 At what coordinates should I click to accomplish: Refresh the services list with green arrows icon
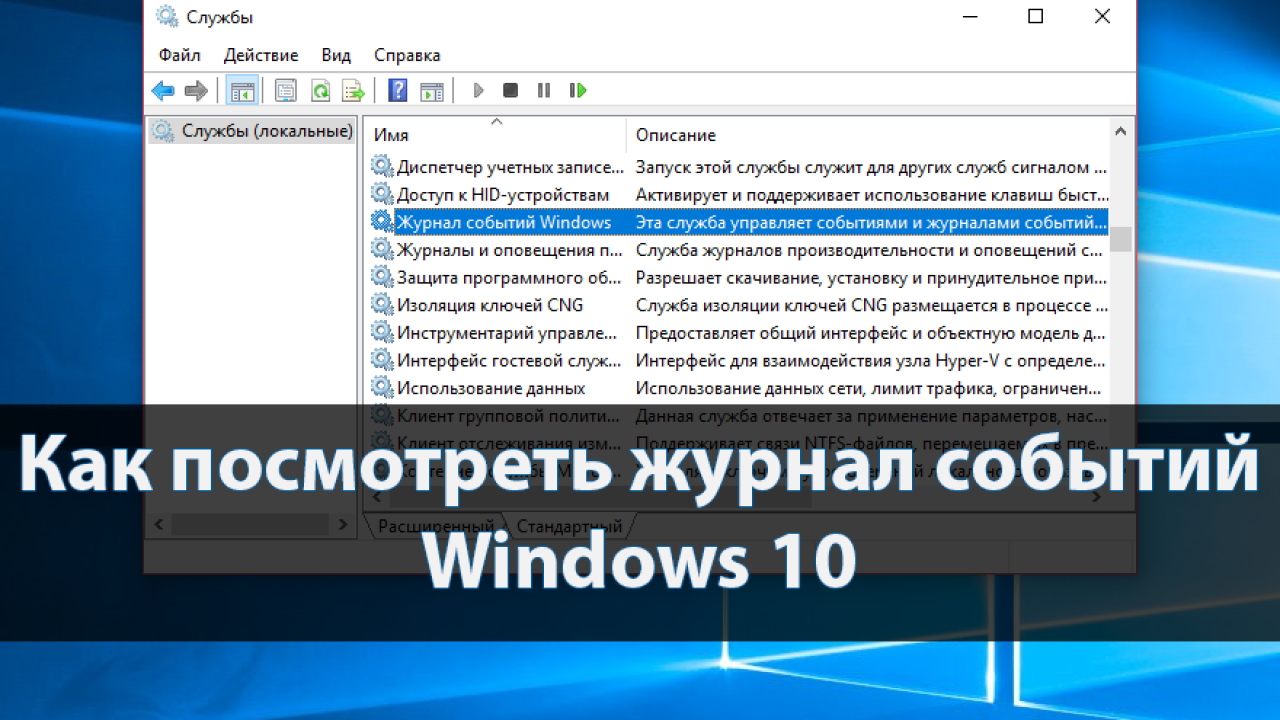(x=320, y=91)
